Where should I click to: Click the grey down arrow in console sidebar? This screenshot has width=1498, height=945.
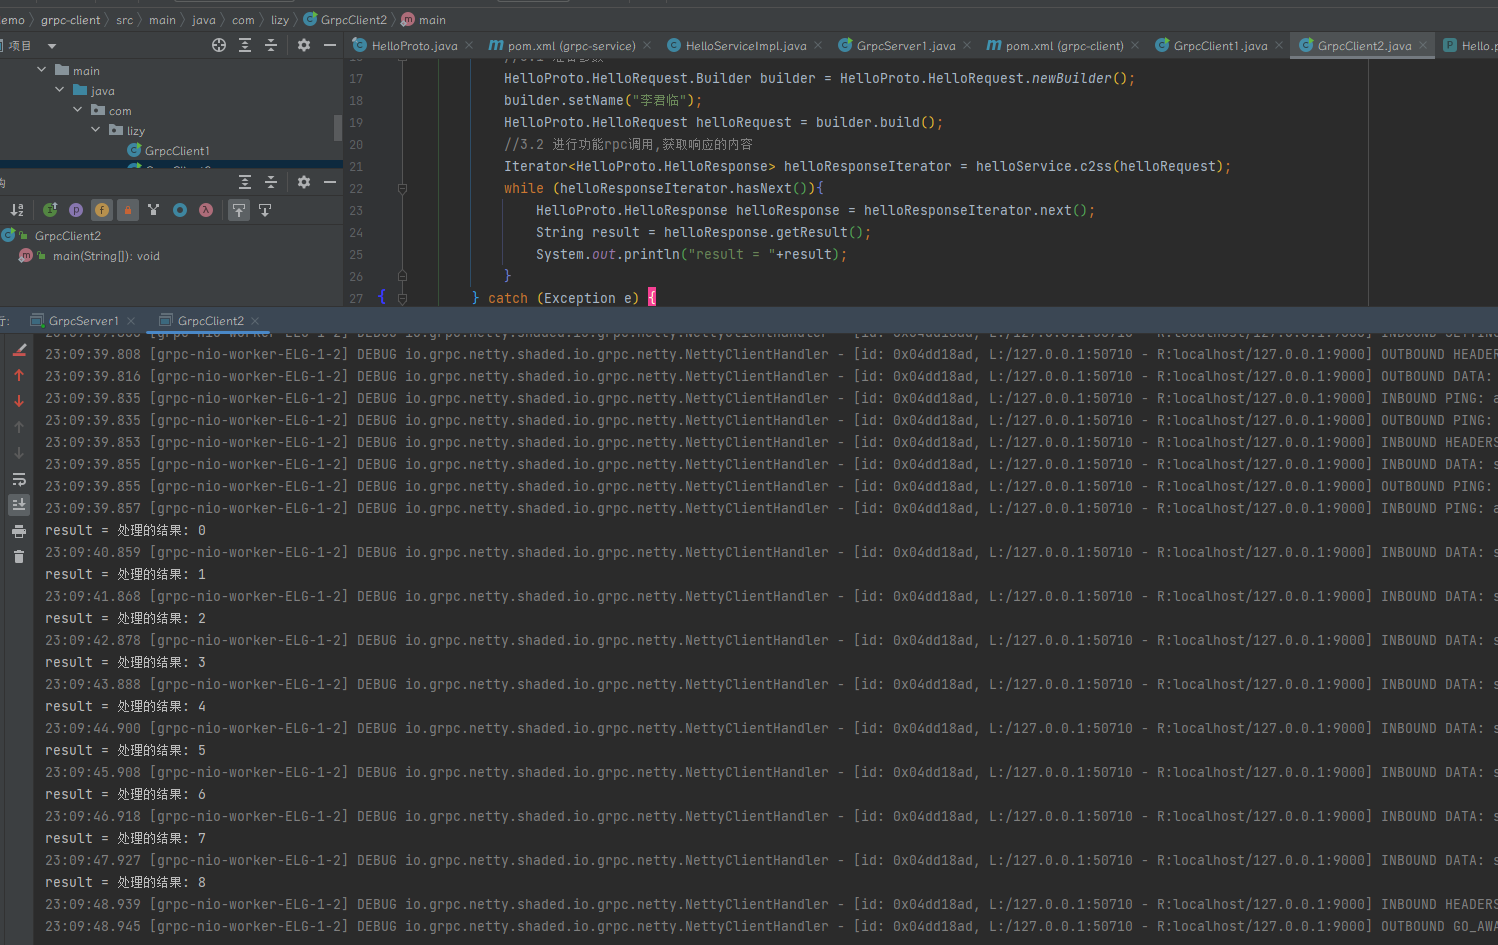(x=19, y=453)
